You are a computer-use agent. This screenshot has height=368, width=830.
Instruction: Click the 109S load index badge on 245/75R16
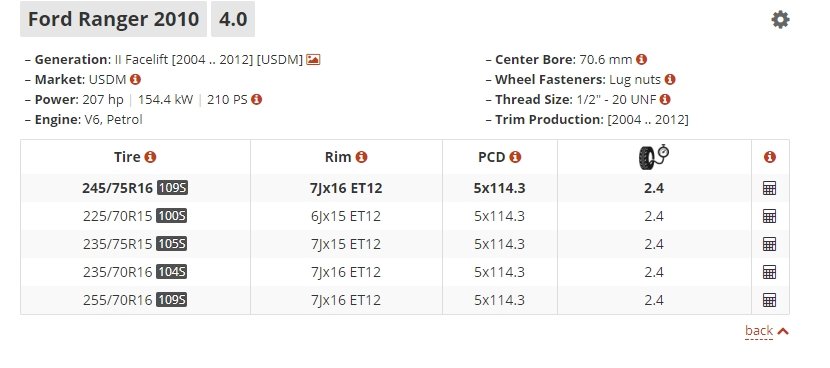(x=172, y=188)
